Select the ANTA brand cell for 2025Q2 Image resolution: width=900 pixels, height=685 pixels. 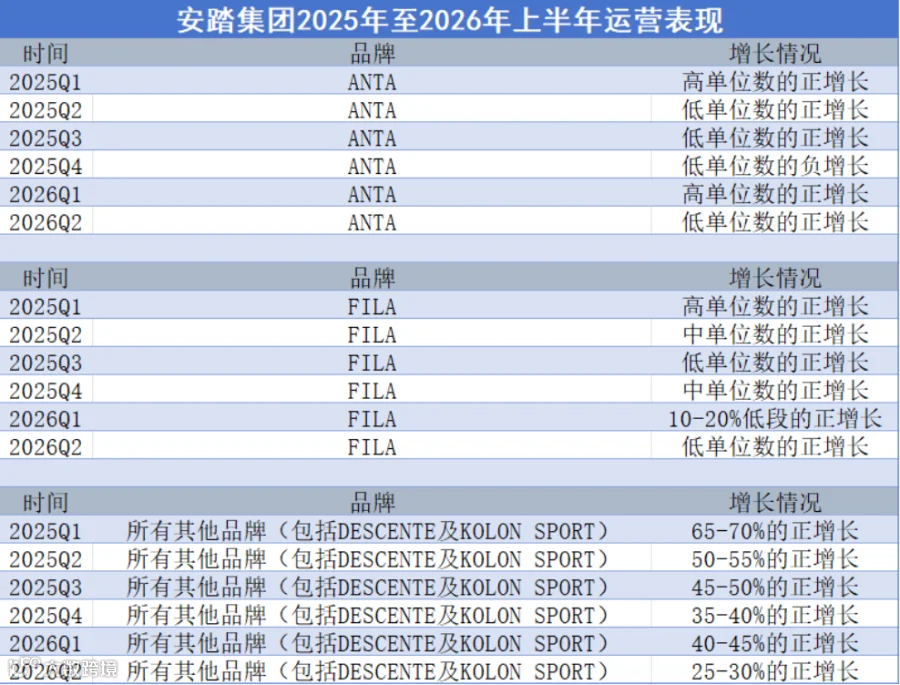click(372, 110)
